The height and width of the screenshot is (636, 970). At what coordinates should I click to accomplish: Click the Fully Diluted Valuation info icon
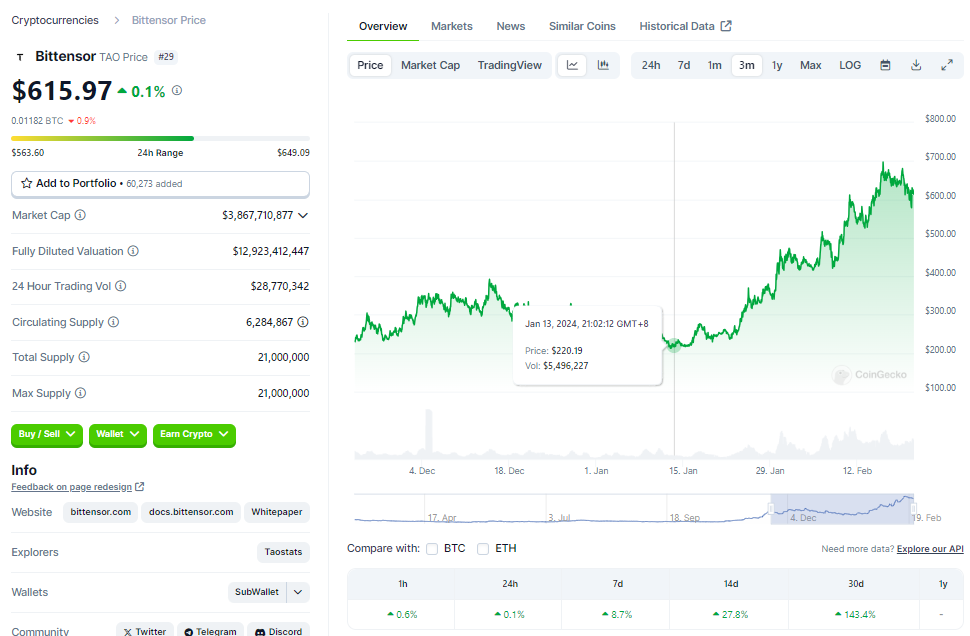tap(133, 251)
